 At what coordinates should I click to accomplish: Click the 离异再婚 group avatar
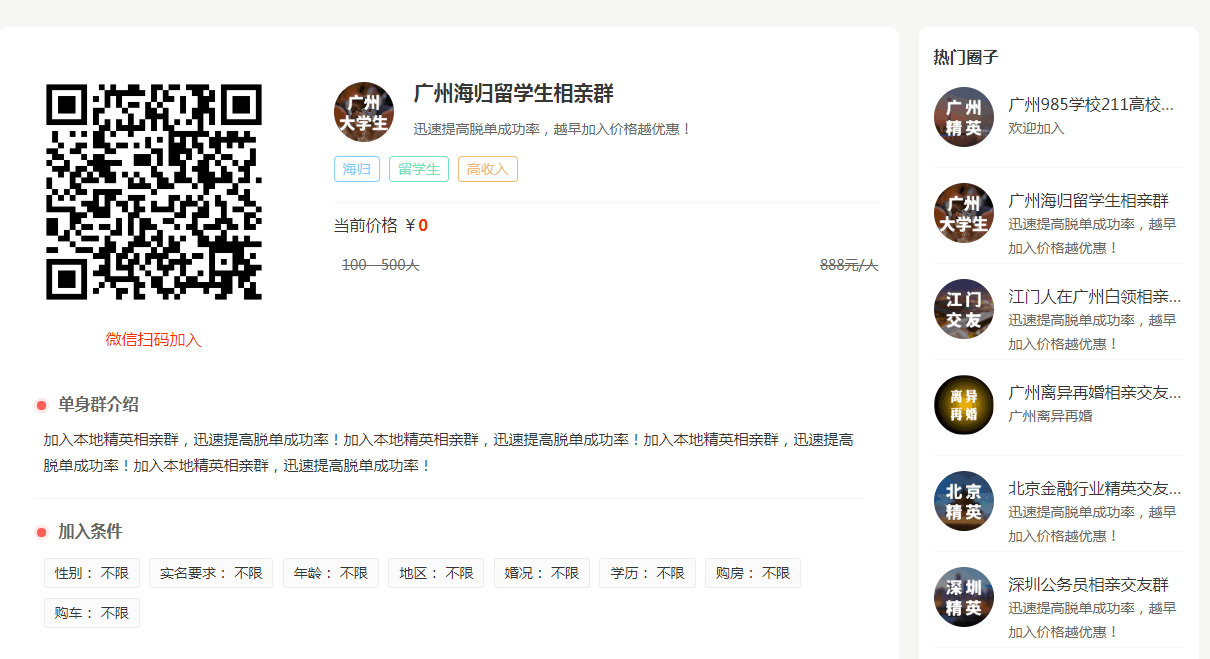(964, 405)
